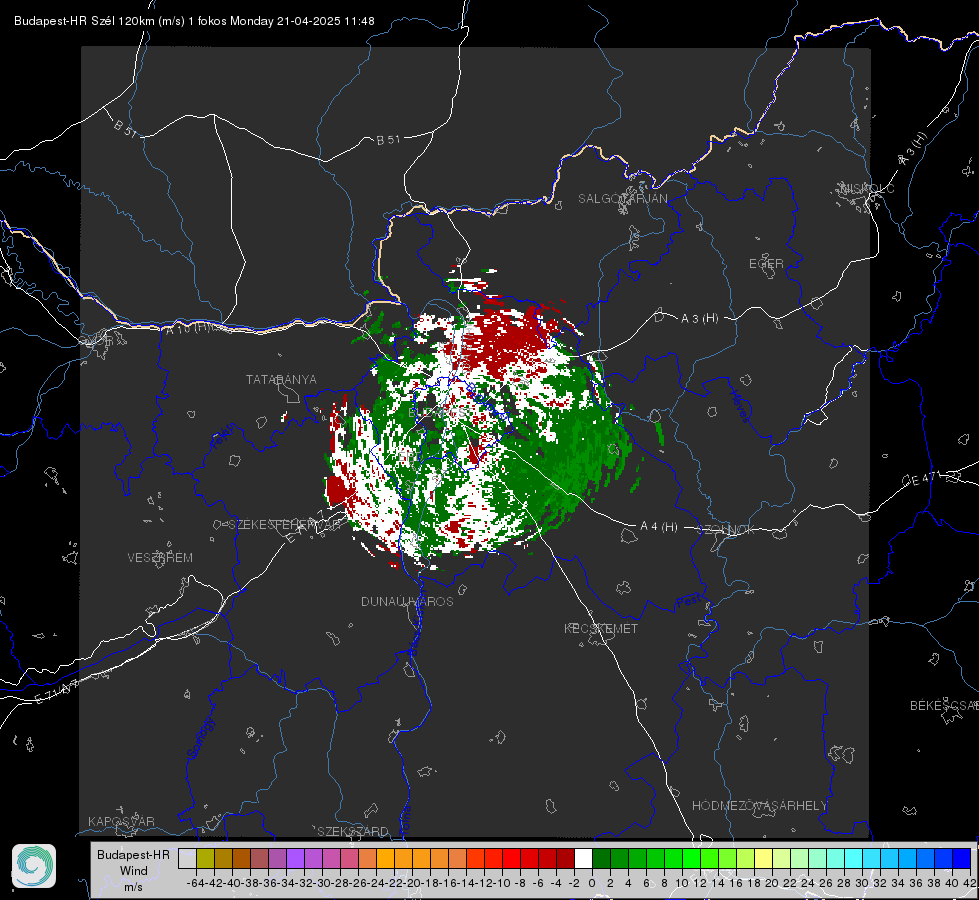Click the swirl logo icon beside the legend
Screen dimensions: 979x900
34,866
